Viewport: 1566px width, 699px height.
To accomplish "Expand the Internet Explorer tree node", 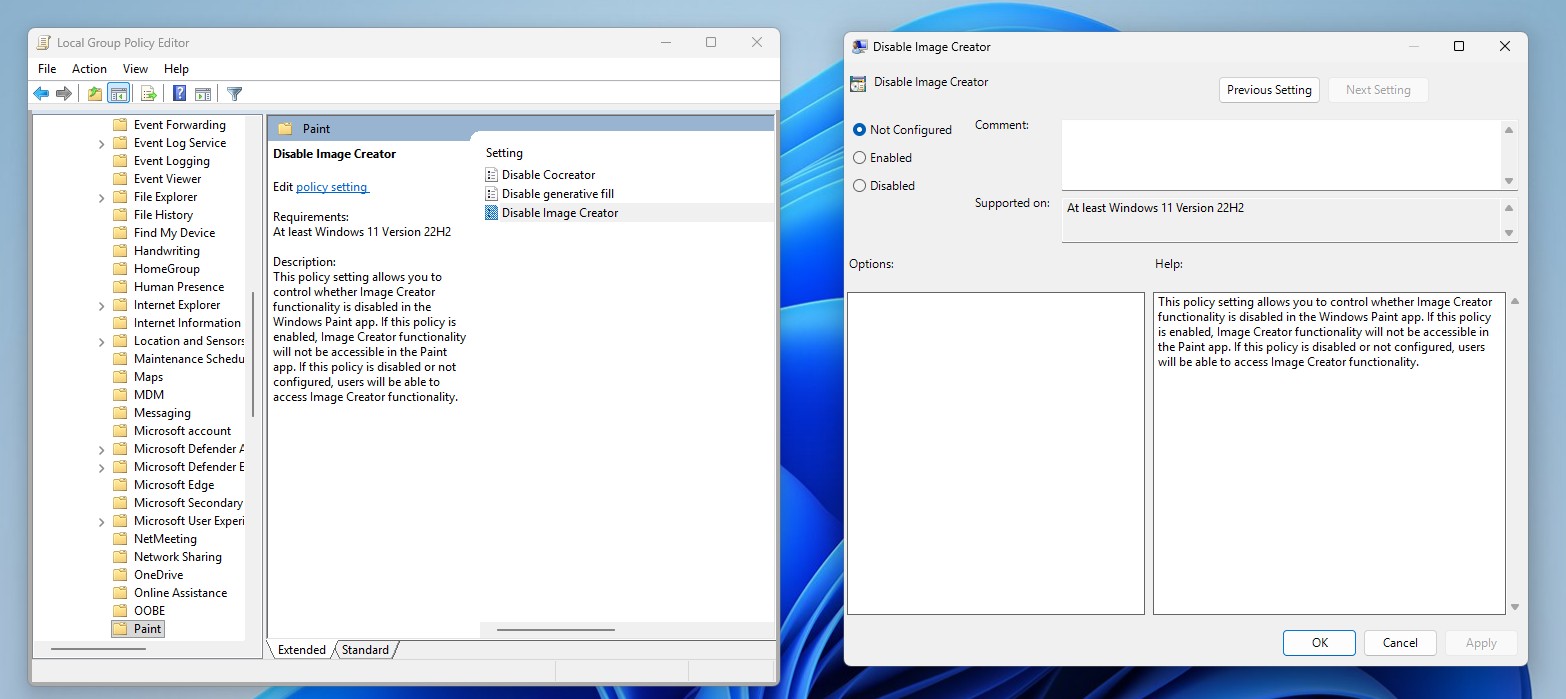I will coord(100,304).
